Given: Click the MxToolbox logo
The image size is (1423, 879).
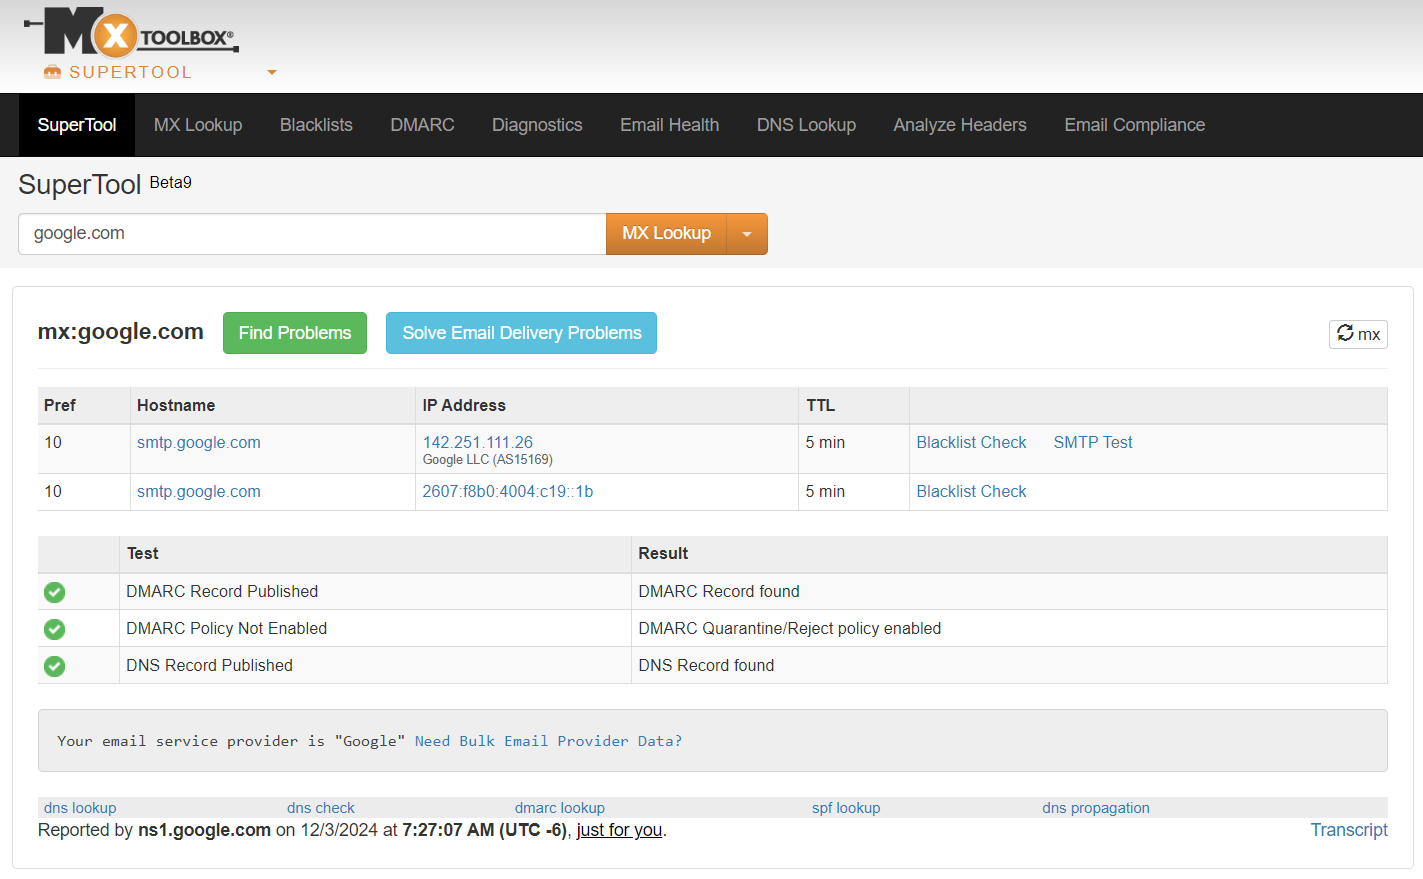Looking at the screenshot, I should click(131, 32).
